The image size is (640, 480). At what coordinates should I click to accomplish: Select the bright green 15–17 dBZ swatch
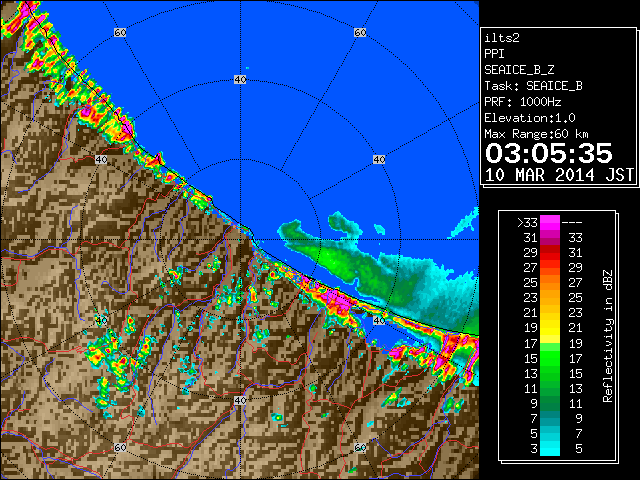click(x=549, y=358)
